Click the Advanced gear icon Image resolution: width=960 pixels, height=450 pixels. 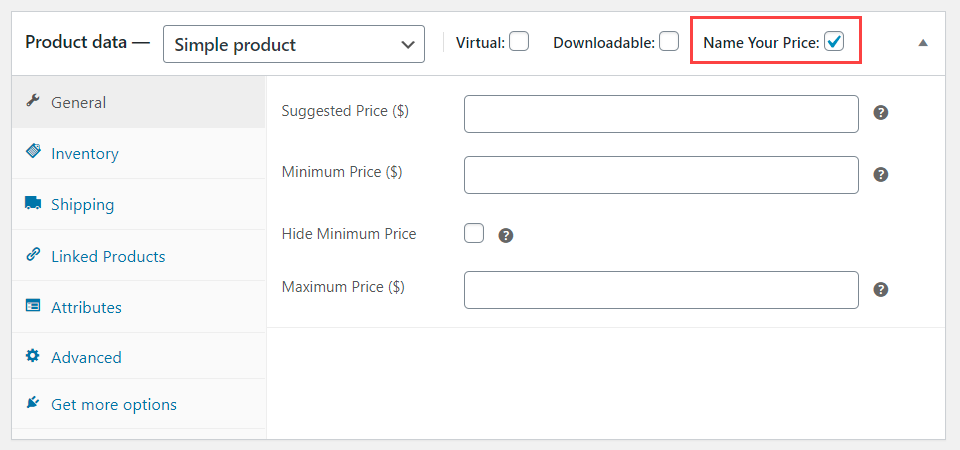(33, 356)
